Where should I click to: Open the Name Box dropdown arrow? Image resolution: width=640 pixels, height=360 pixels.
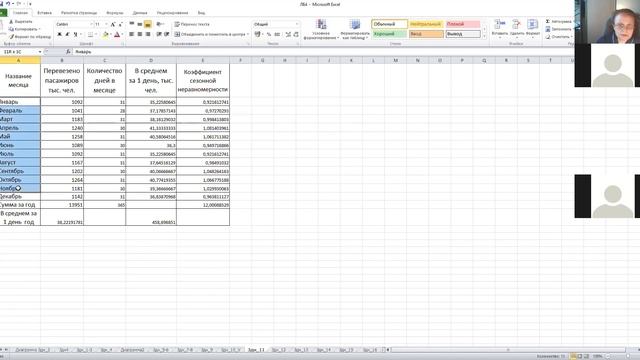click(40, 52)
